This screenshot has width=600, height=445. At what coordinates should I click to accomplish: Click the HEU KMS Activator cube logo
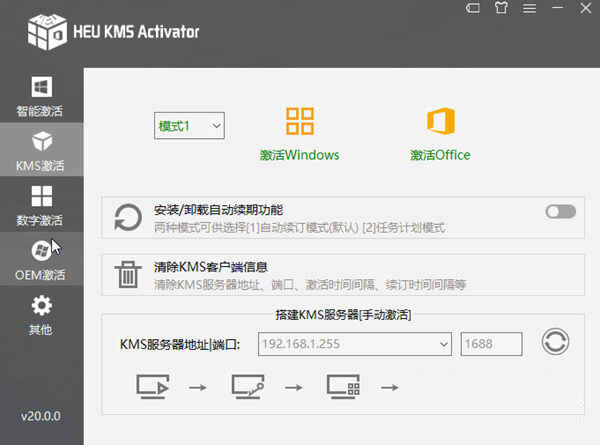point(47,32)
